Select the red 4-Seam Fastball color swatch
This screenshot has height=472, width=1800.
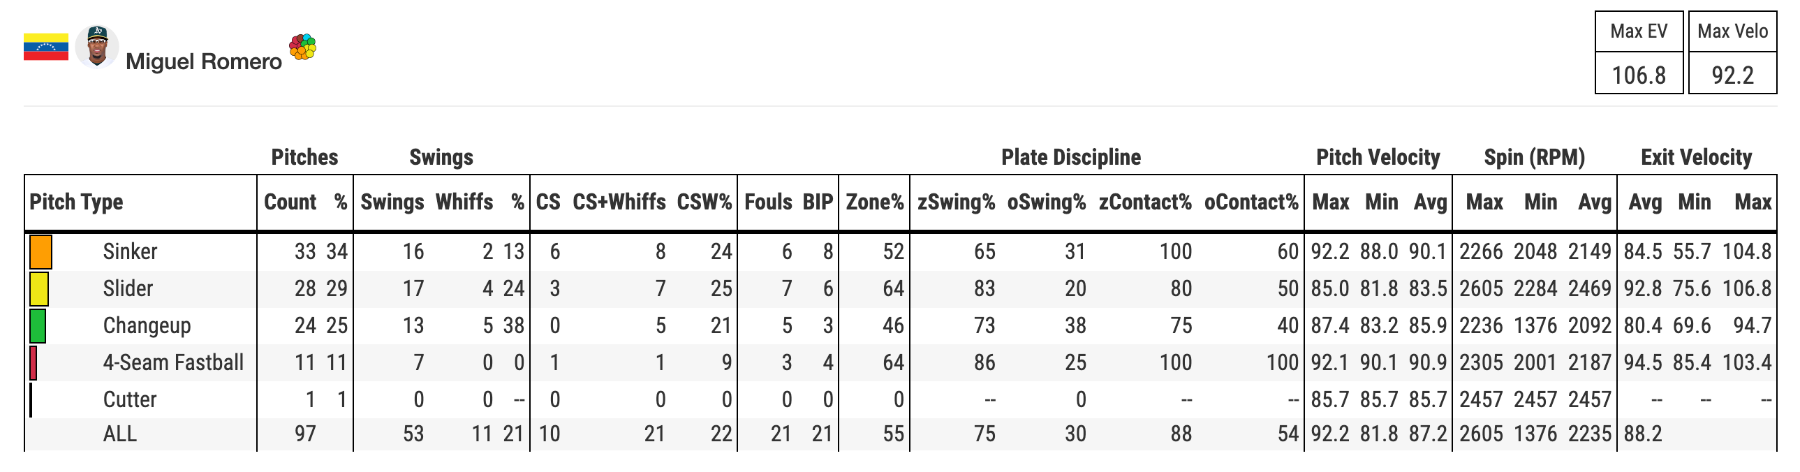click(x=33, y=362)
